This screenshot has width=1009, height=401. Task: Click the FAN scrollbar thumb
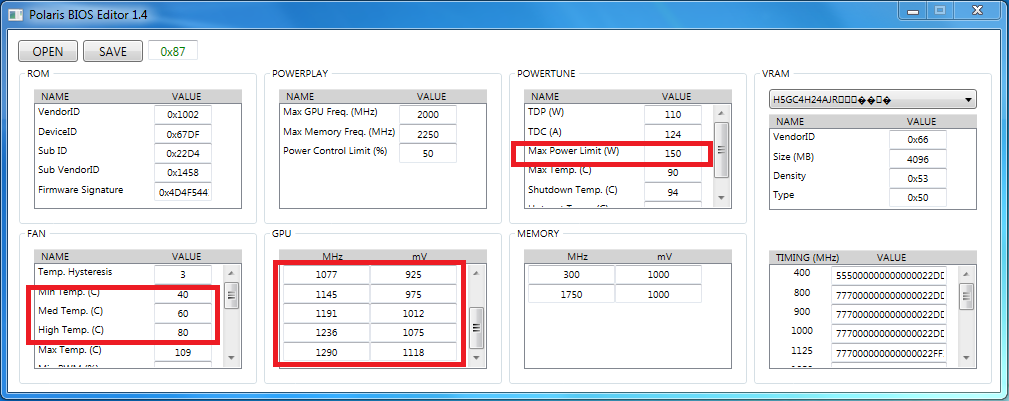pyautogui.click(x=232, y=296)
